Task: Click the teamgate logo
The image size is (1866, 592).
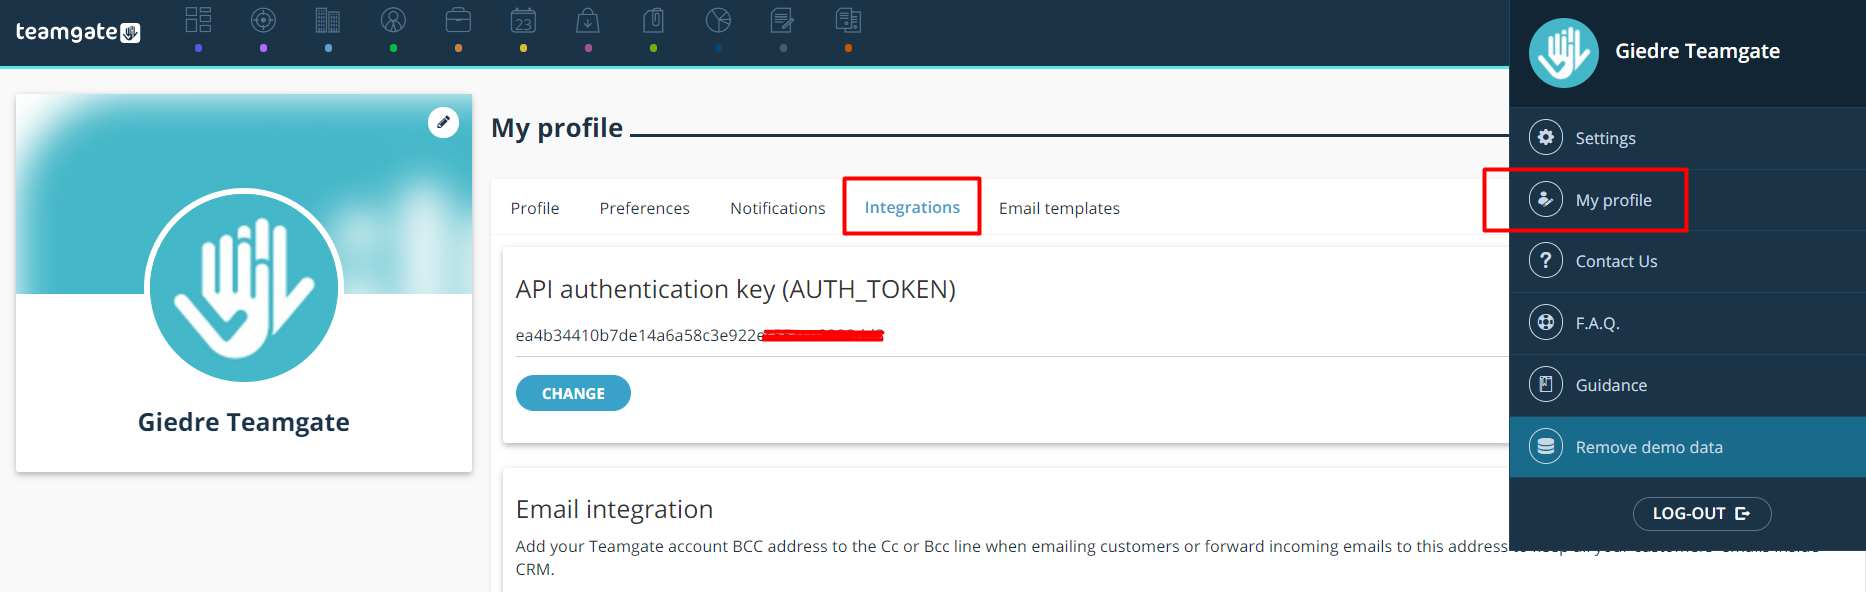Action: [x=78, y=32]
